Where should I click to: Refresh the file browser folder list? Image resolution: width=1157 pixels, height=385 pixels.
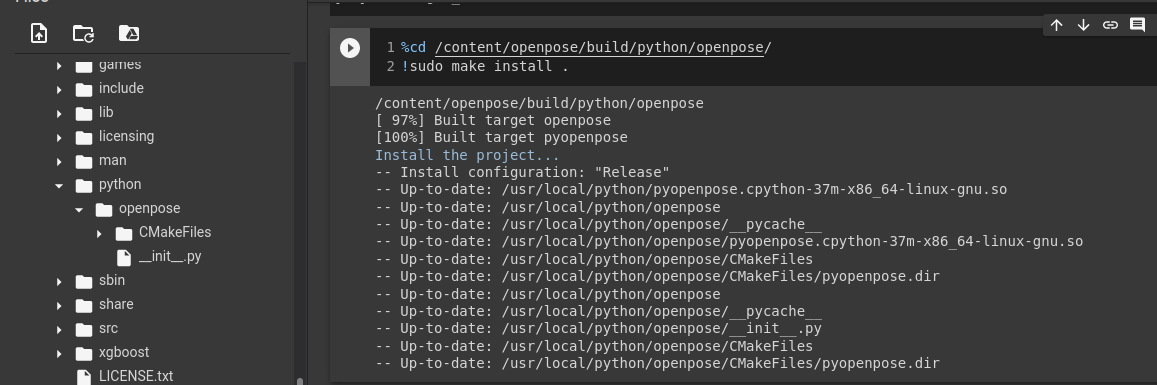coord(83,33)
